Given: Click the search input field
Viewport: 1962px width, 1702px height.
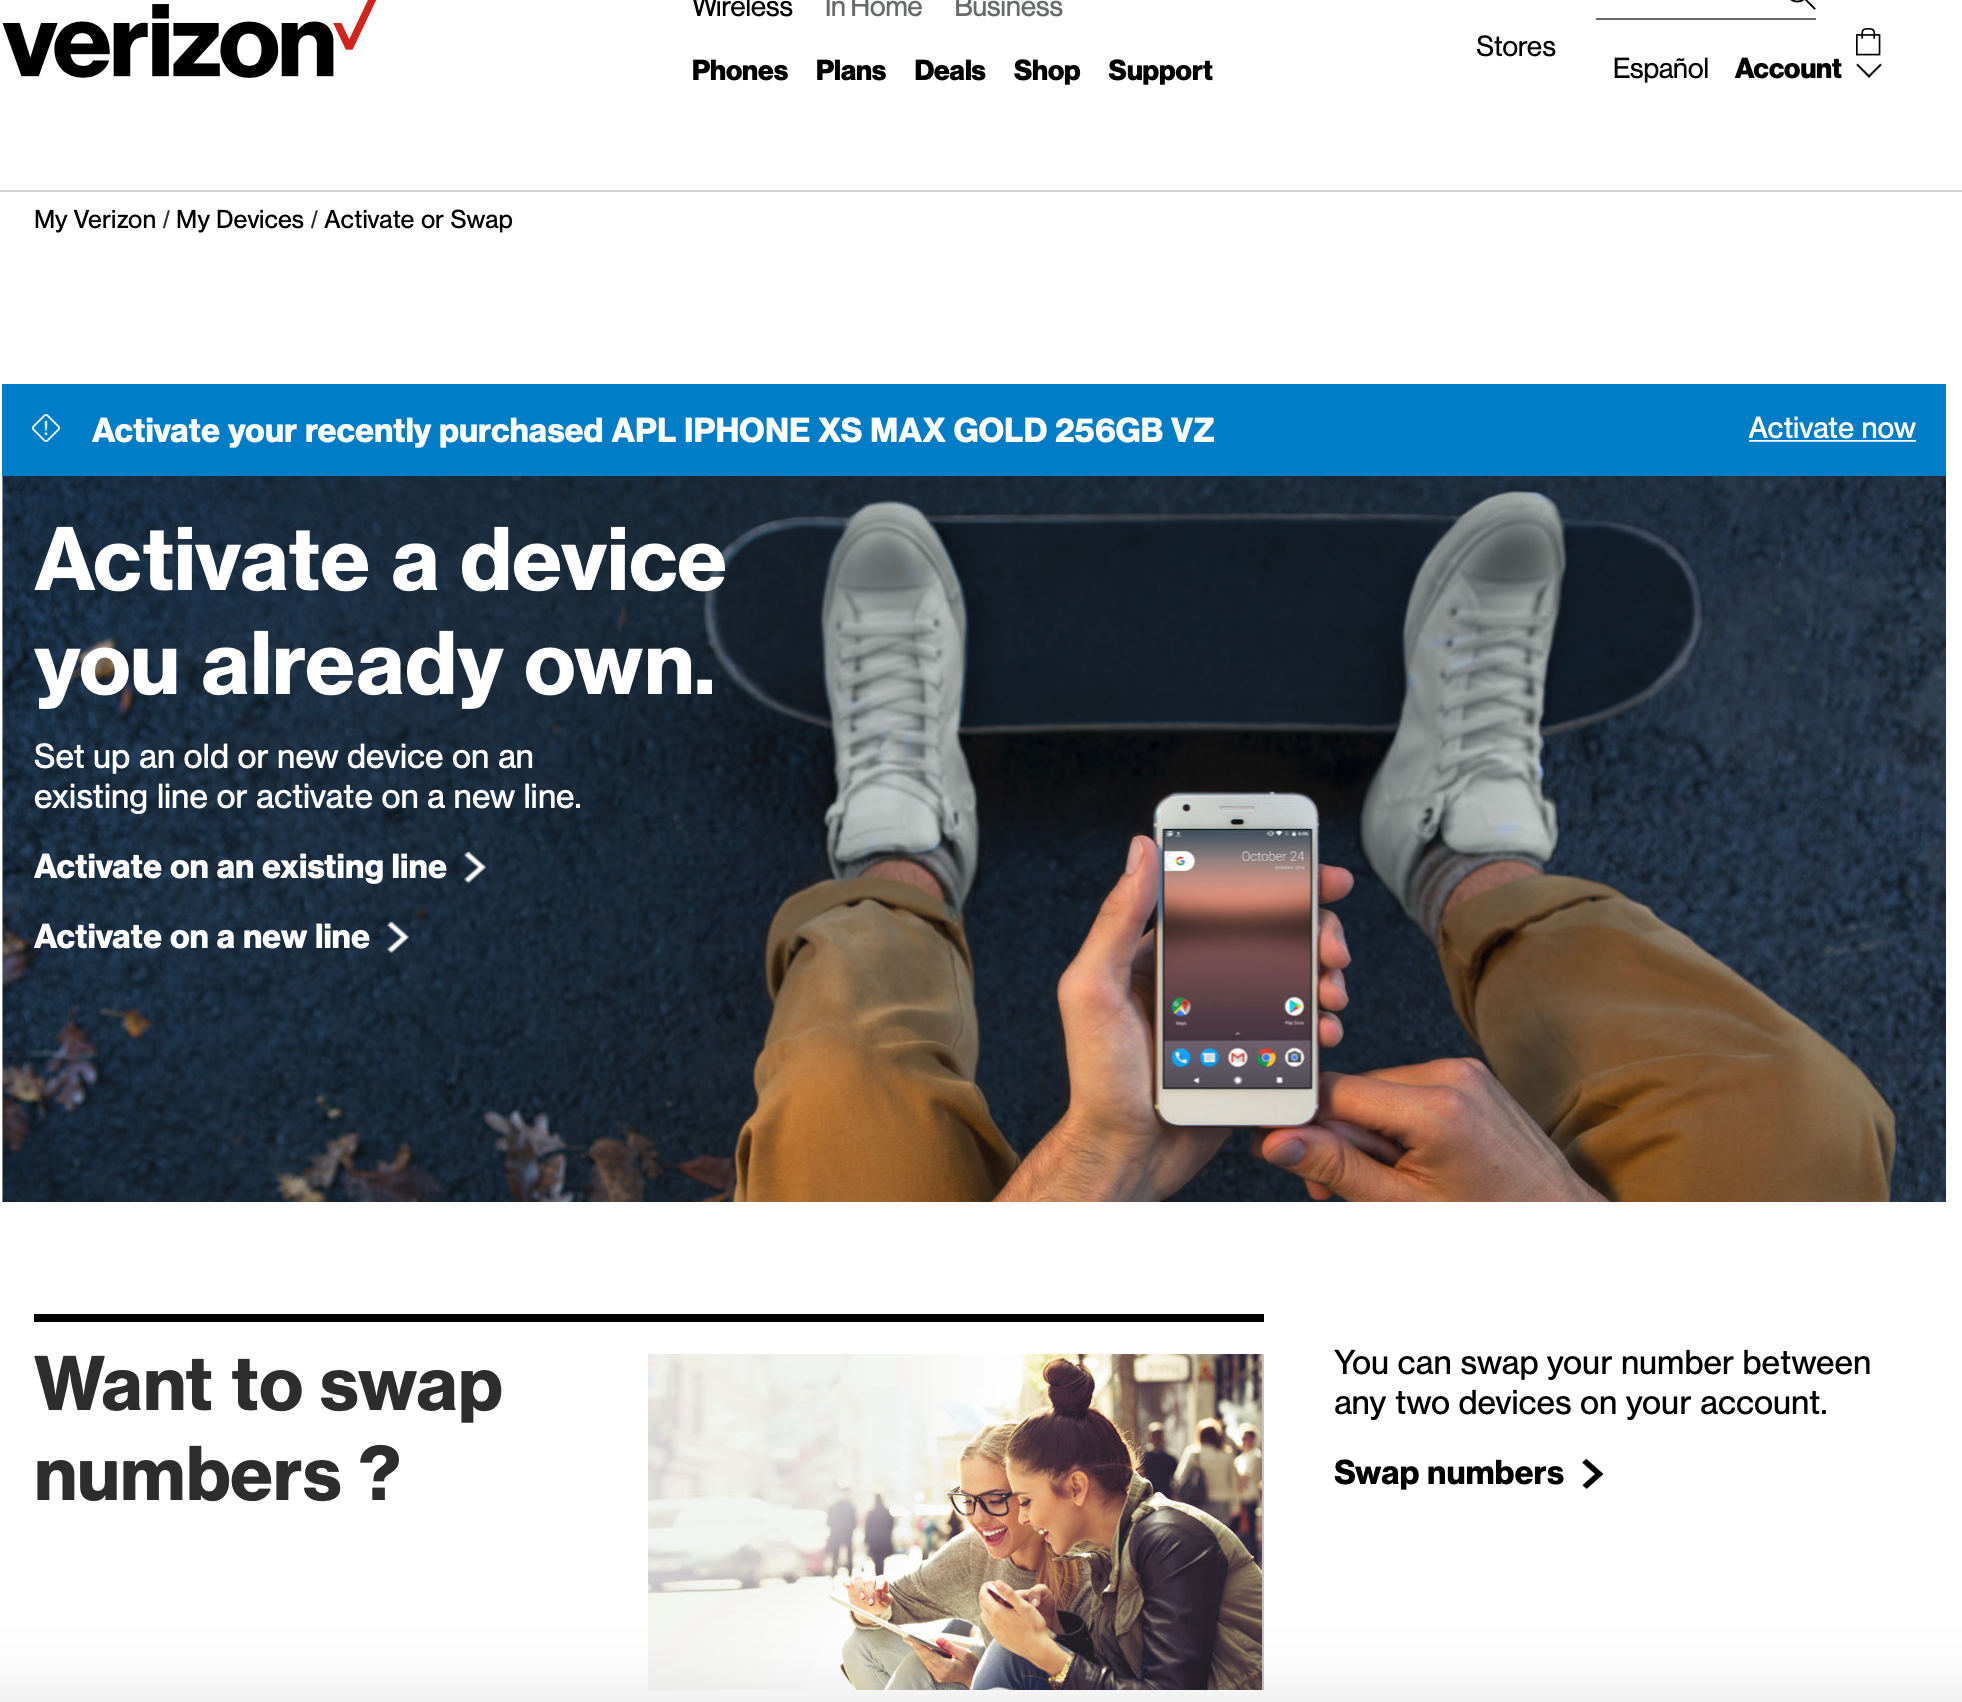Looking at the screenshot, I should point(1690,6).
